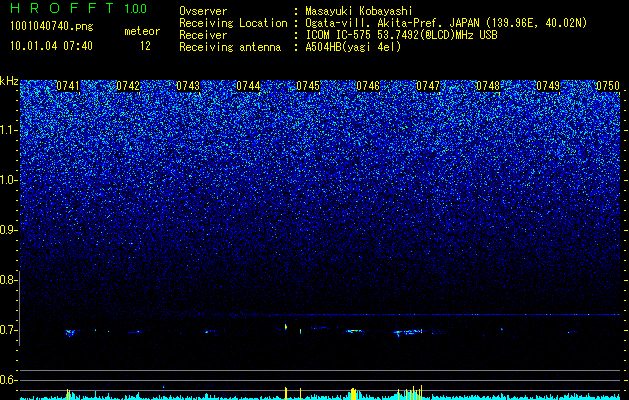Screen dimensions: 629x400
Task: Click the 1.0 kHz axis label
Action: [7, 181]
